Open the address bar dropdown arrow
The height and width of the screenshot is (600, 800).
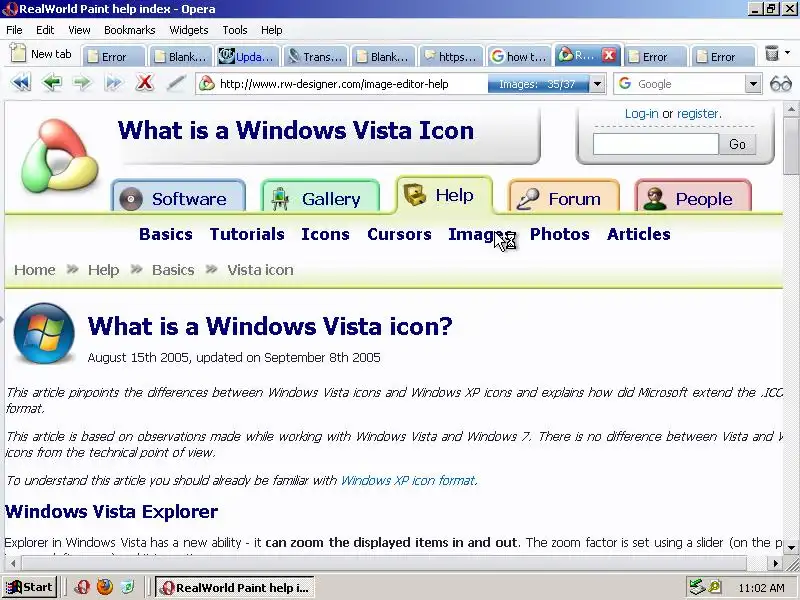click(597, 84)
